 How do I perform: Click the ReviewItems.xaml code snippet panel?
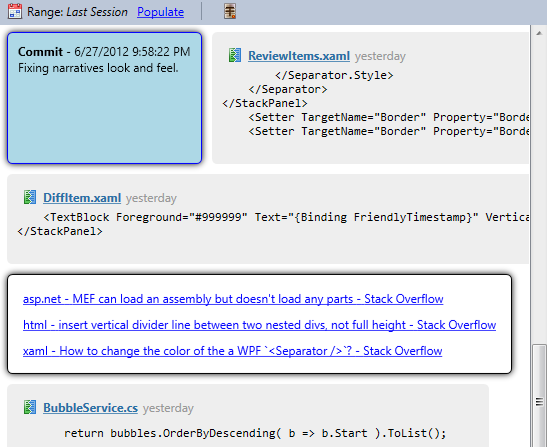pos(371,98)
